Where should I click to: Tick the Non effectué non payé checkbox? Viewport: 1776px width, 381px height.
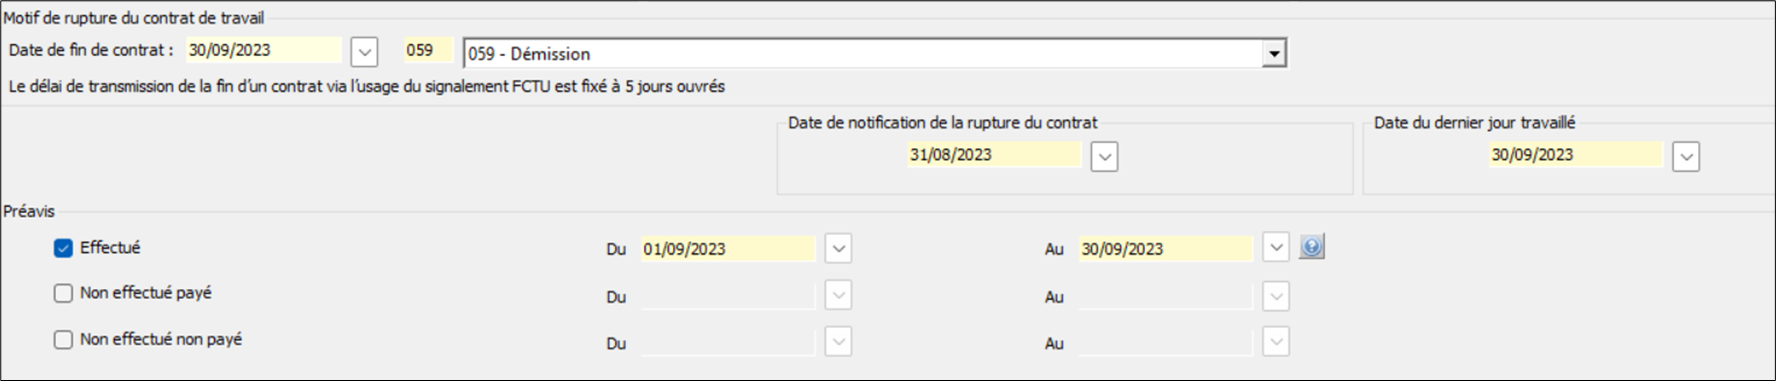pos(63,340)
